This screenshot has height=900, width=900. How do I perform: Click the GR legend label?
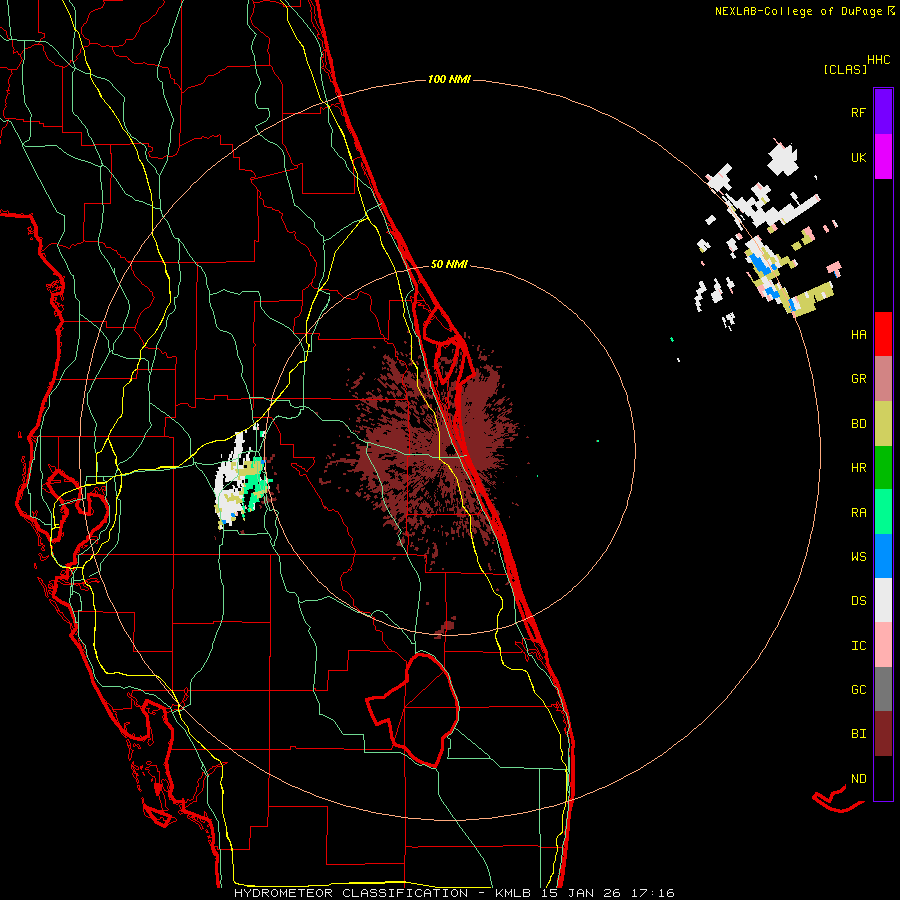[858, 379]
